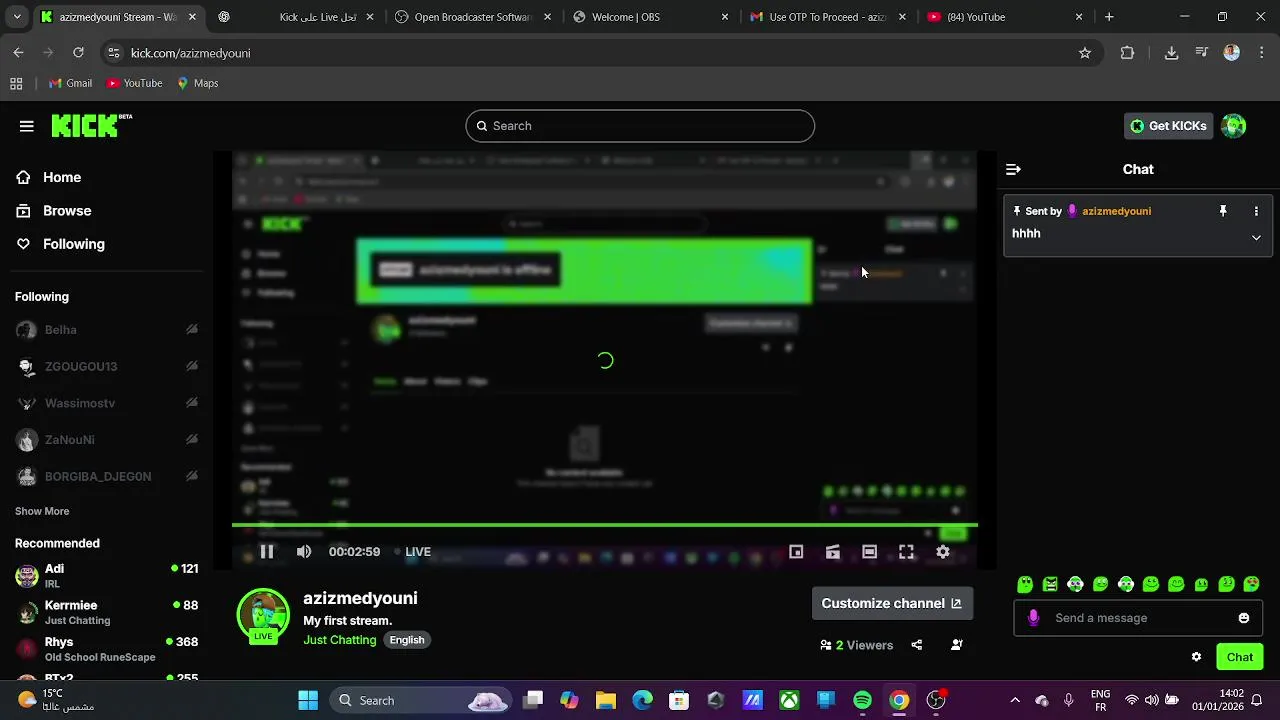Insert the last emote with hearts

pos(1252,584)
